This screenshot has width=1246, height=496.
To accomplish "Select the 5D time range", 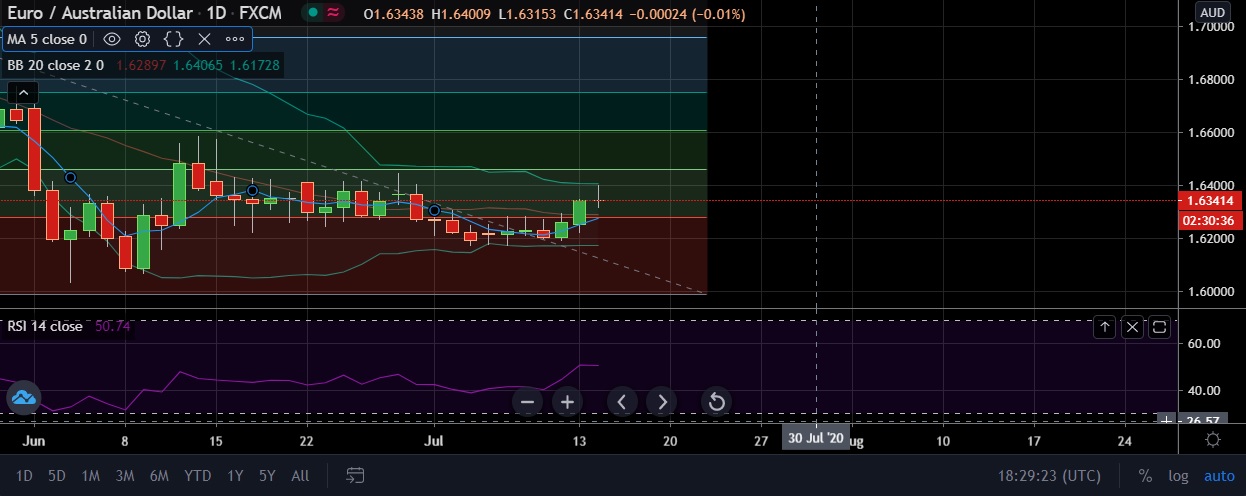I will click(x=57, y=476).
